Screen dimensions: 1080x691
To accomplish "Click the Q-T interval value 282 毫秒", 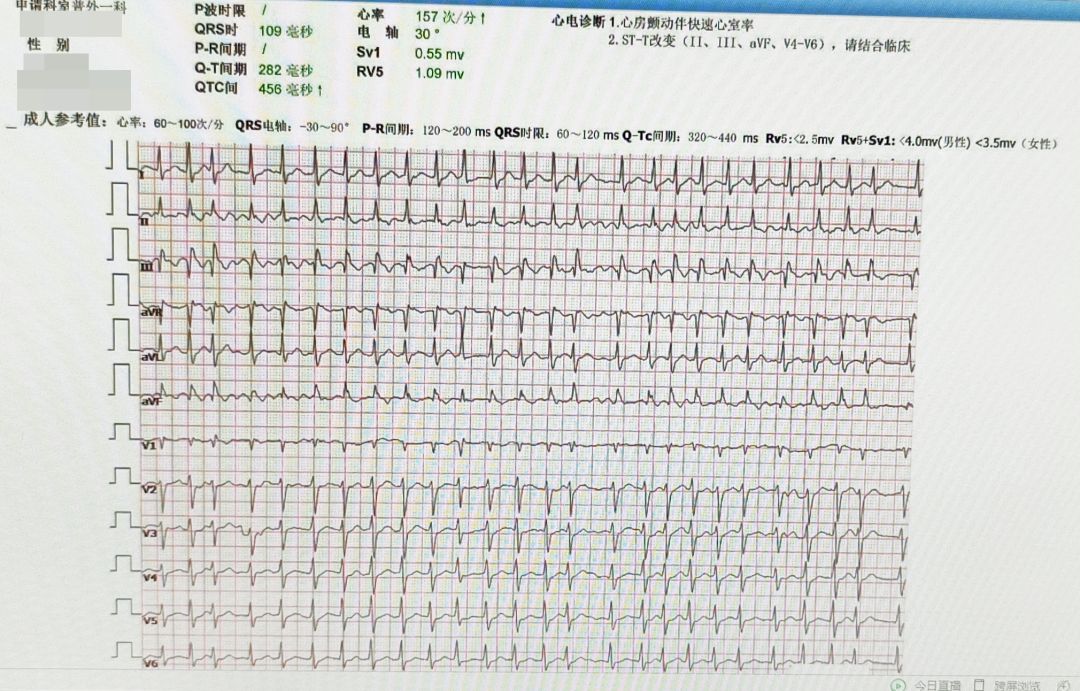I will click(x=285, y=70).
